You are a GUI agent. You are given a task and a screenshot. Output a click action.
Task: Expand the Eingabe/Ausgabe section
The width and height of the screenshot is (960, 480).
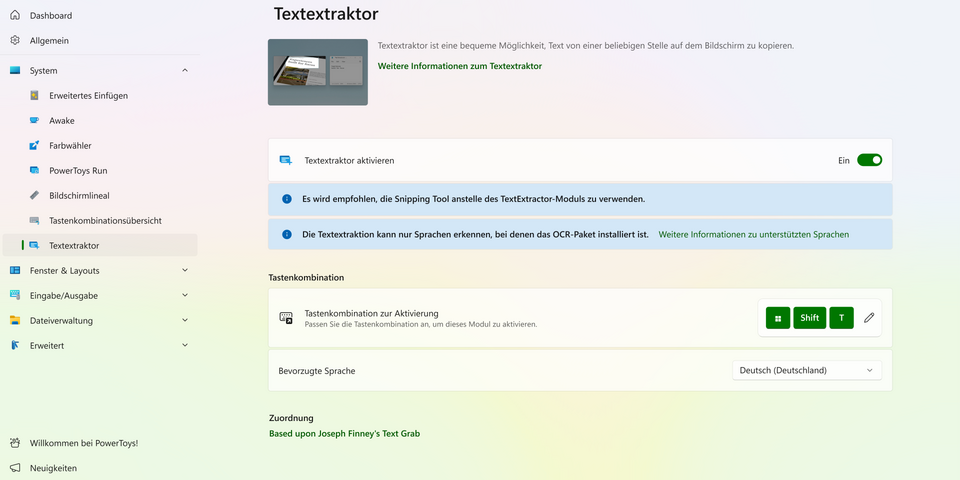tap(185, 296)
